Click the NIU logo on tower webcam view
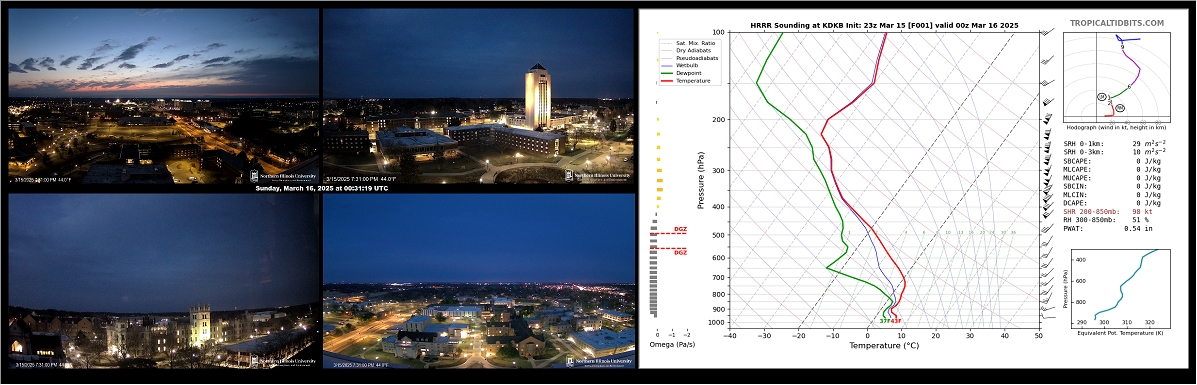This screenshot has height=385, width=1197. (x=598, y=176)
